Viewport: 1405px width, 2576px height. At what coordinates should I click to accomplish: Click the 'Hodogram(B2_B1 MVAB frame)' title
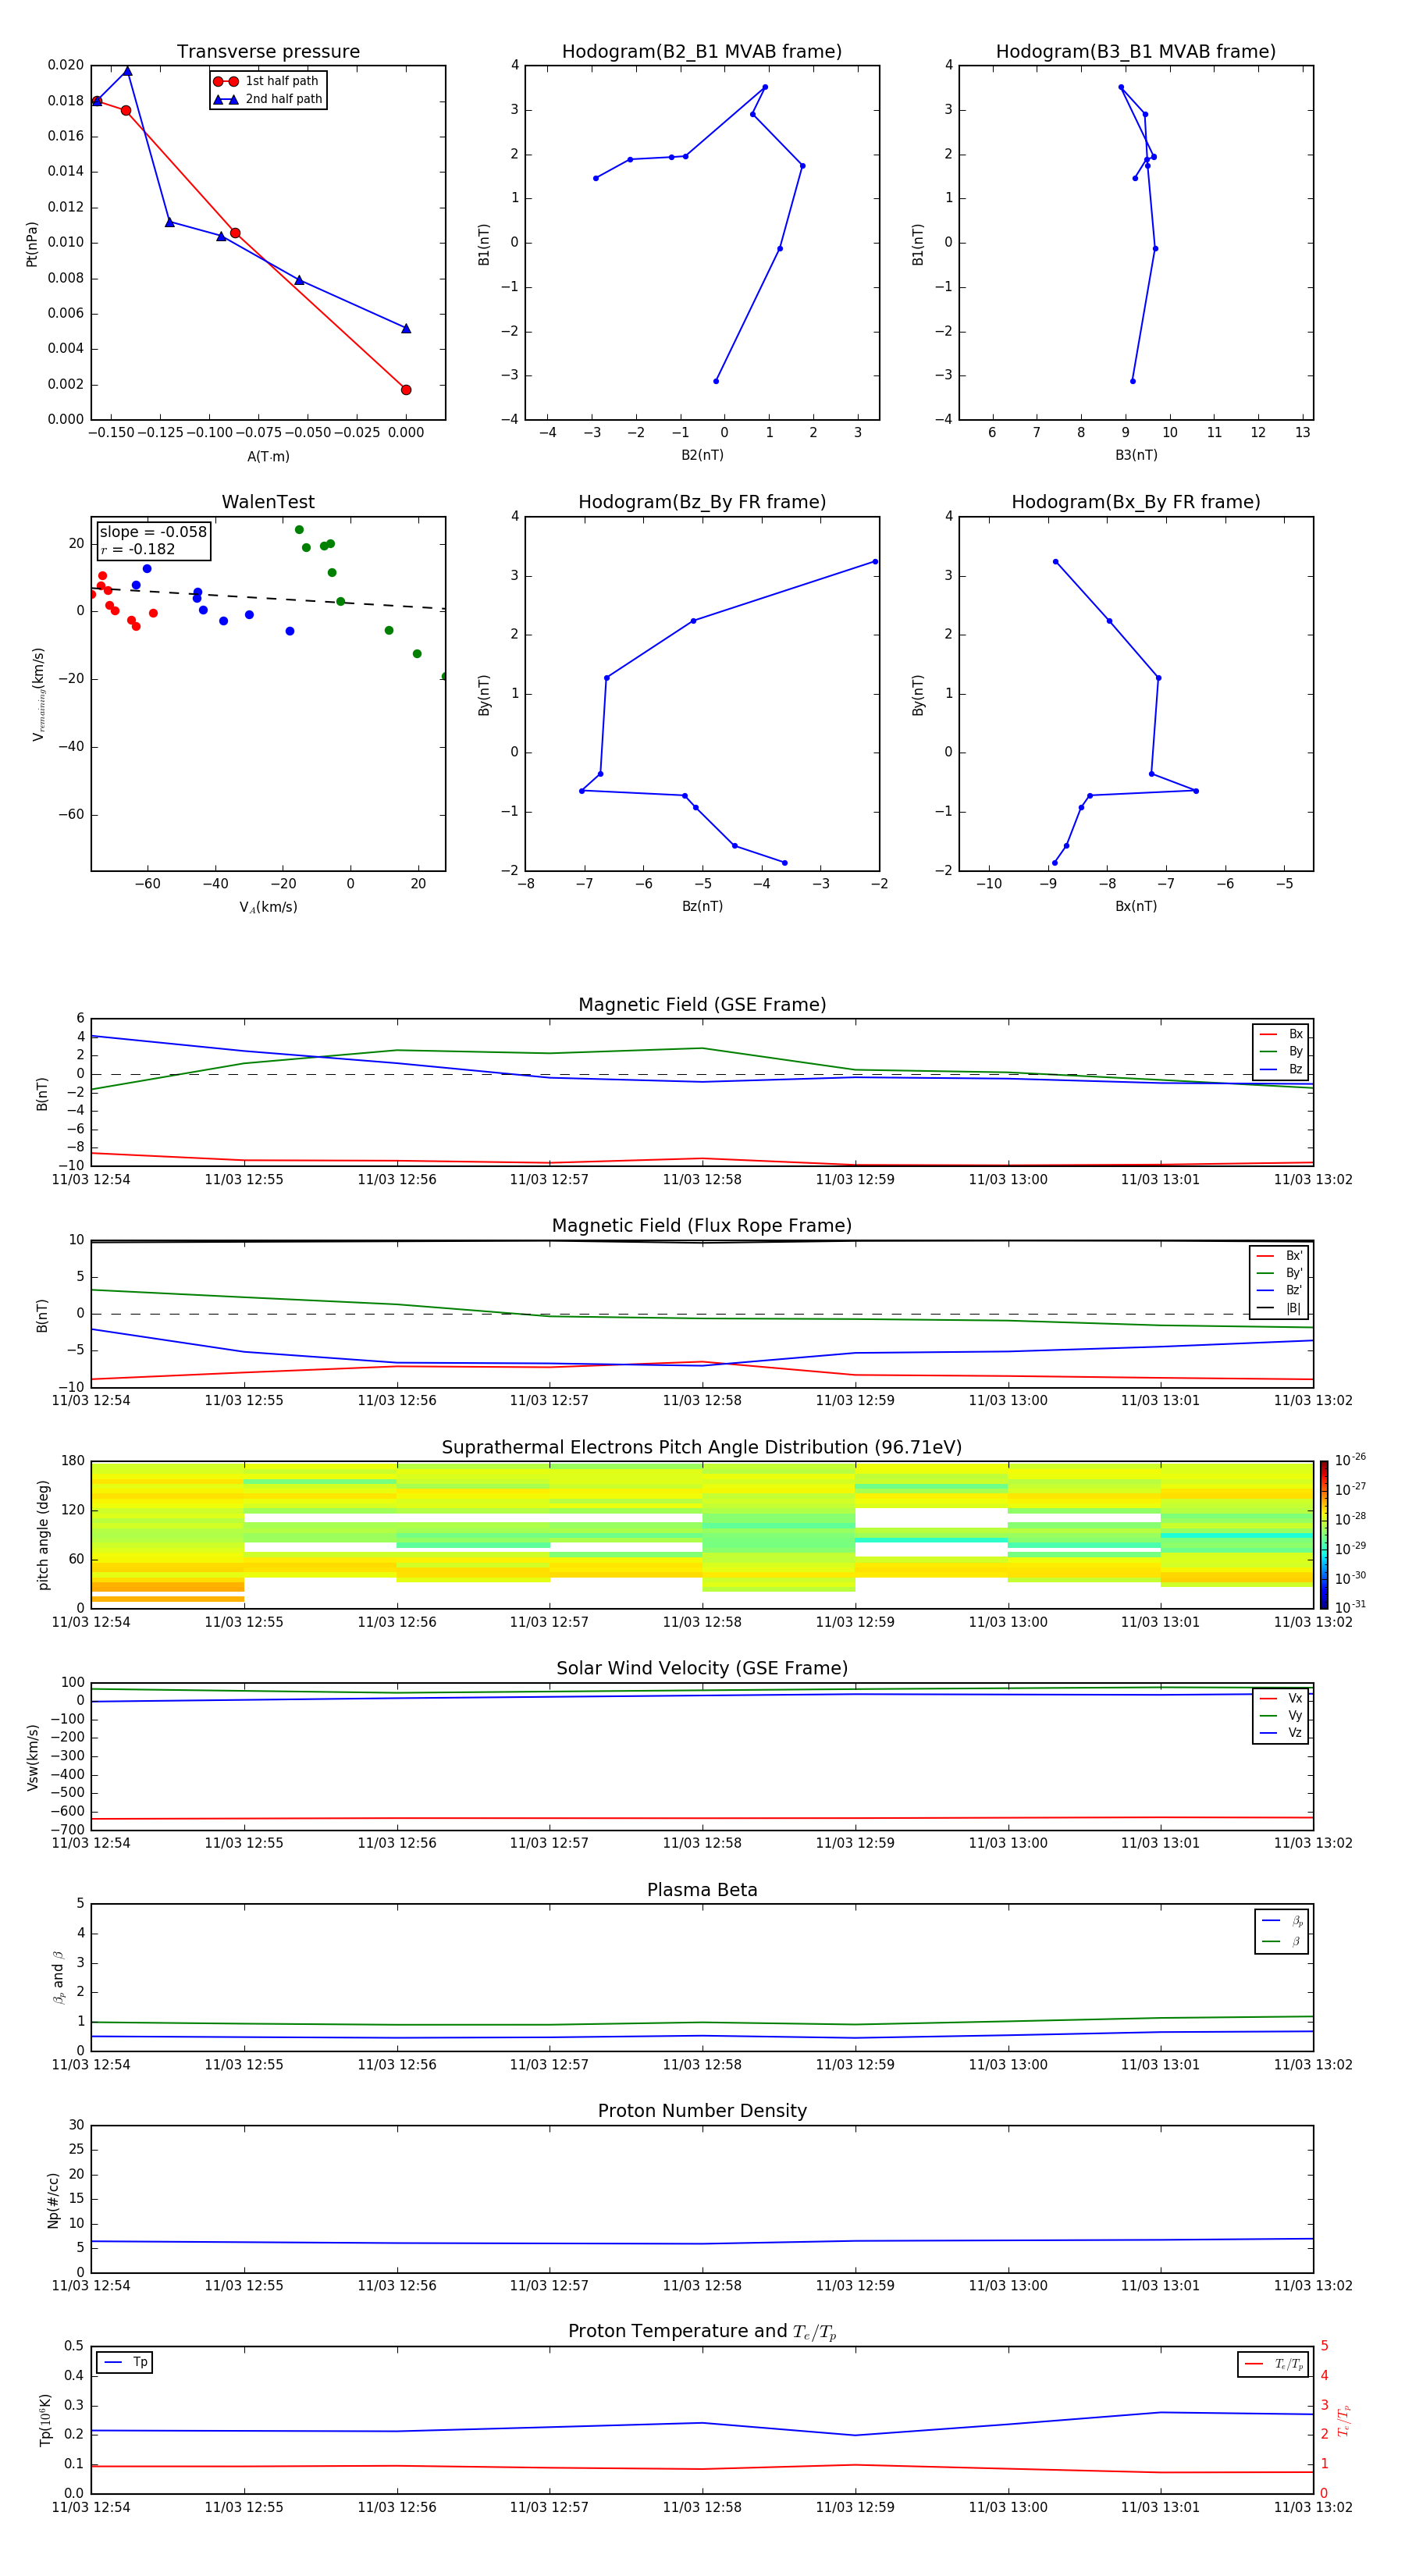coord(702,52)
